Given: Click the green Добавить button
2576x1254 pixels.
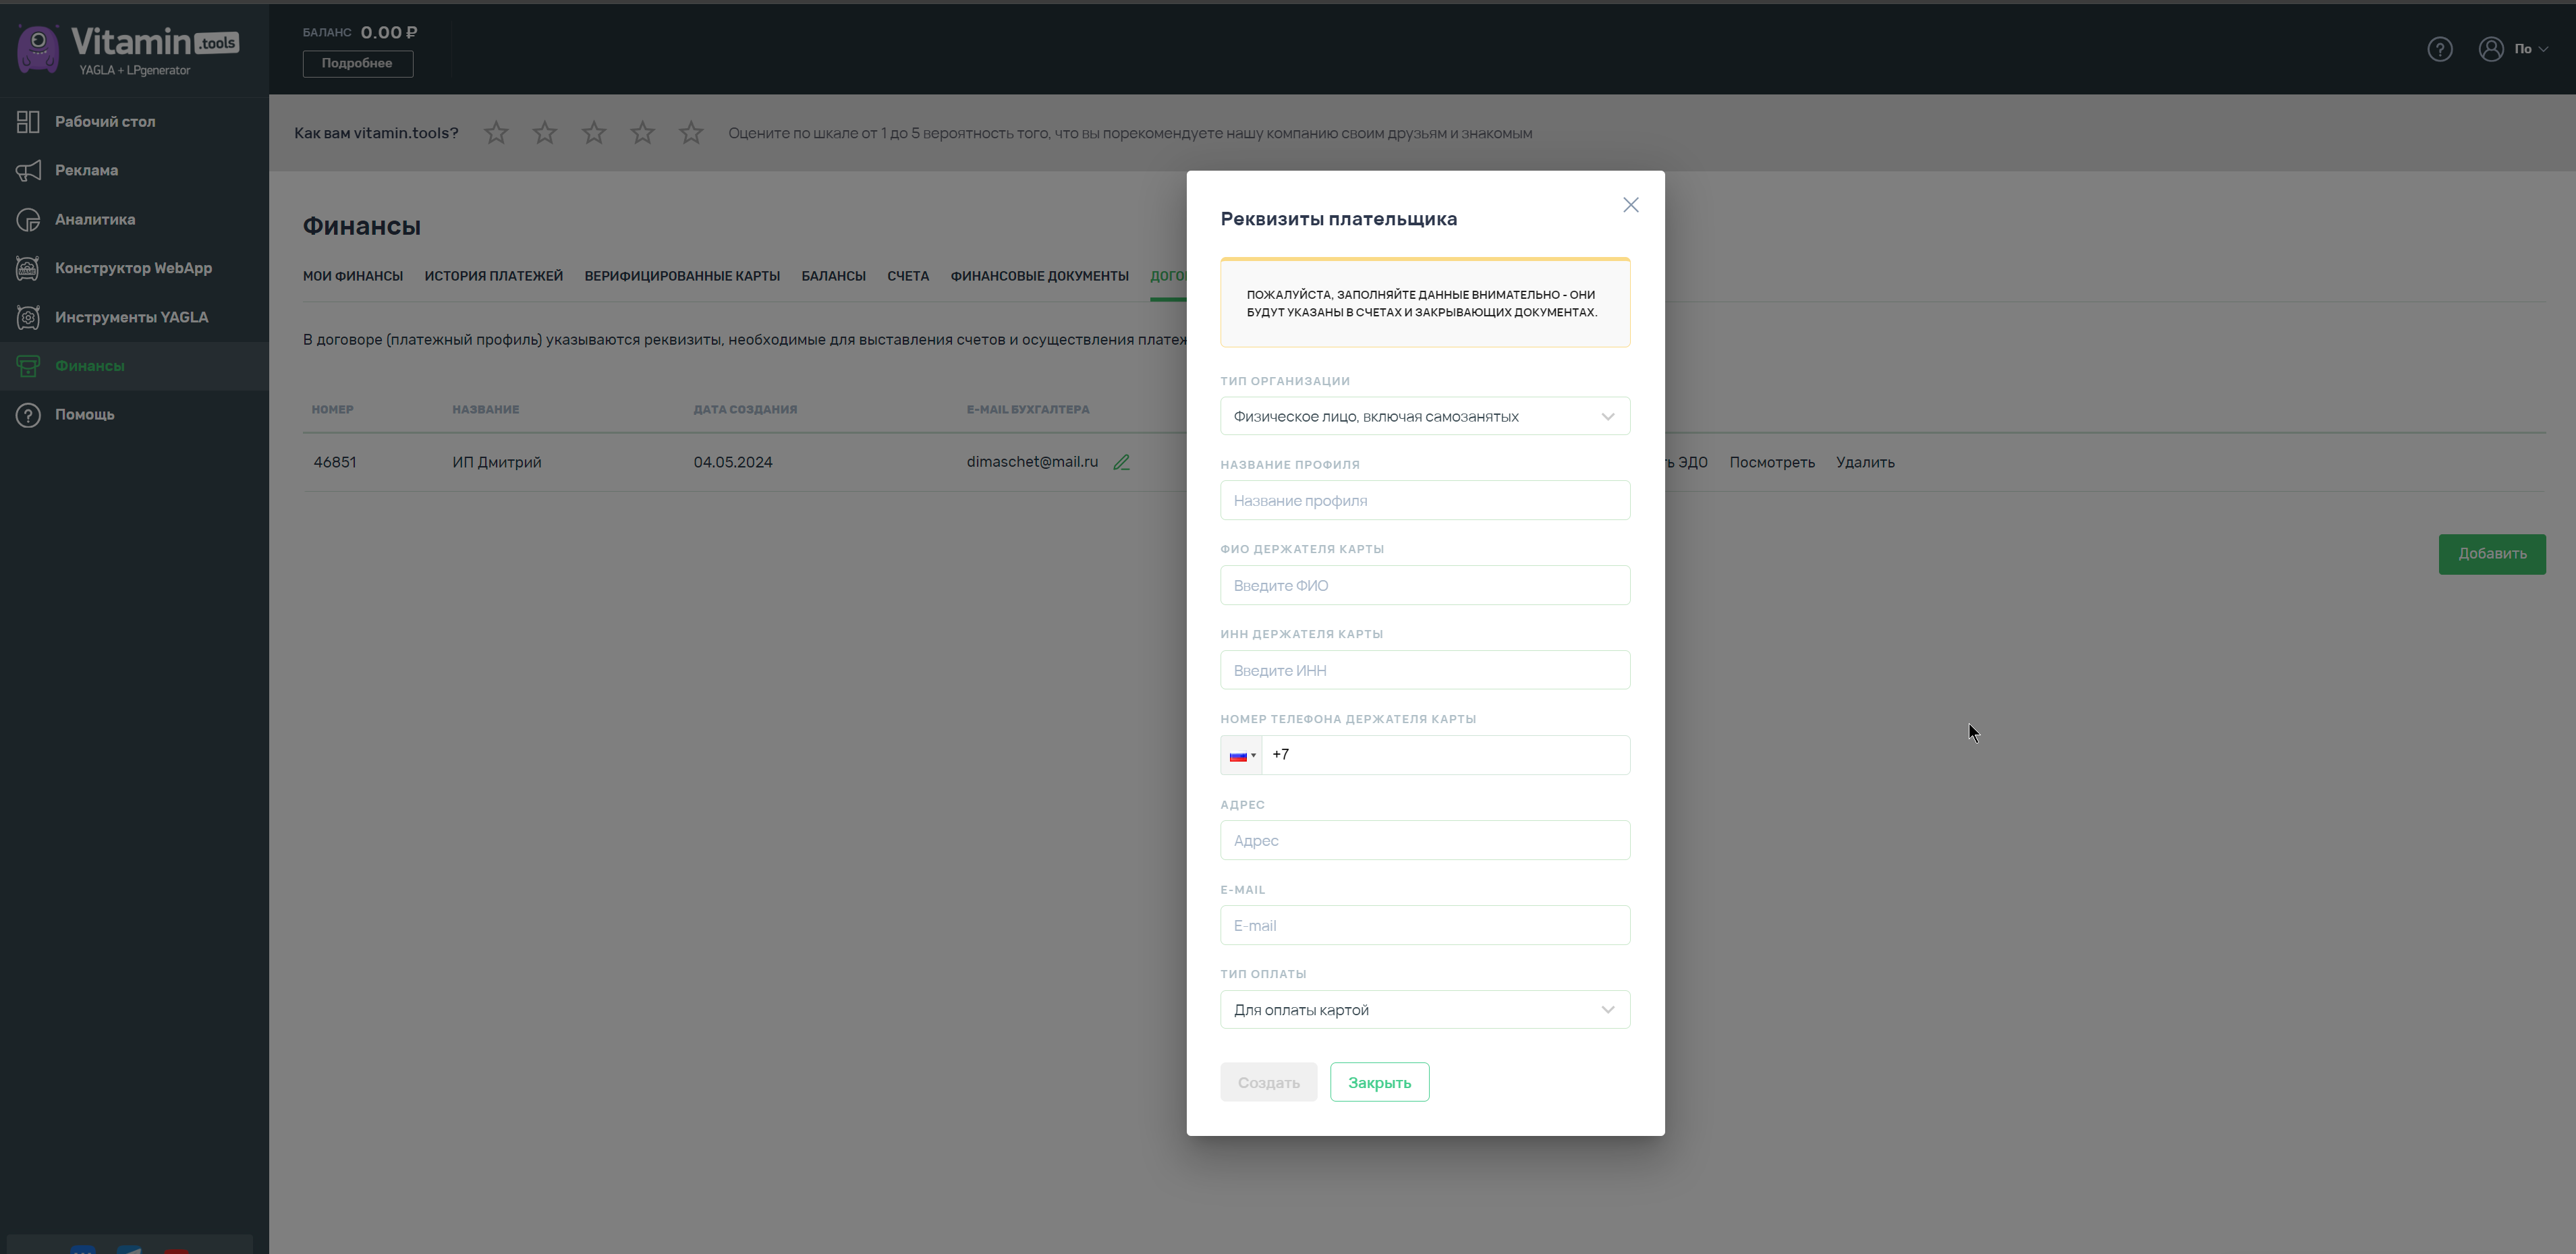Looking at the screenshot, I should coord(2492,554).
